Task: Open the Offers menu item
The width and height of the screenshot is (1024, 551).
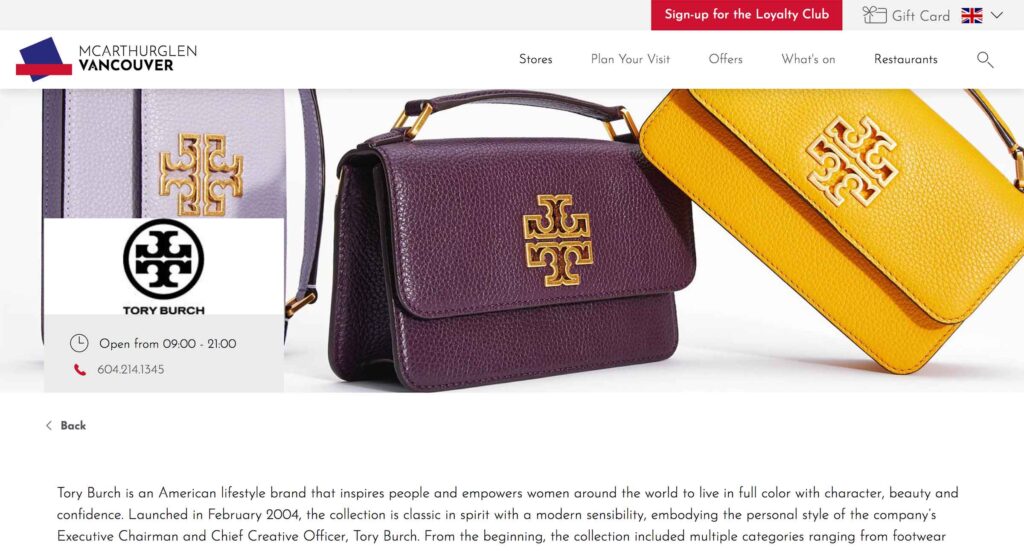Action: 726,59
